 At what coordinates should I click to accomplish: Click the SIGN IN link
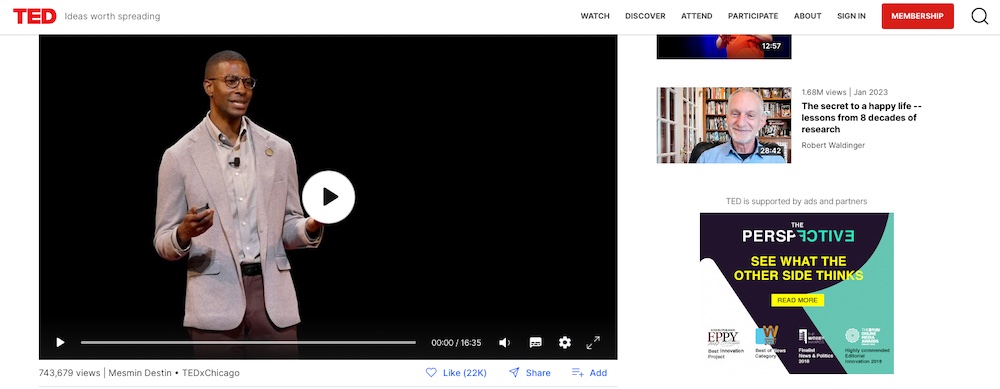[x=851, y=16]
